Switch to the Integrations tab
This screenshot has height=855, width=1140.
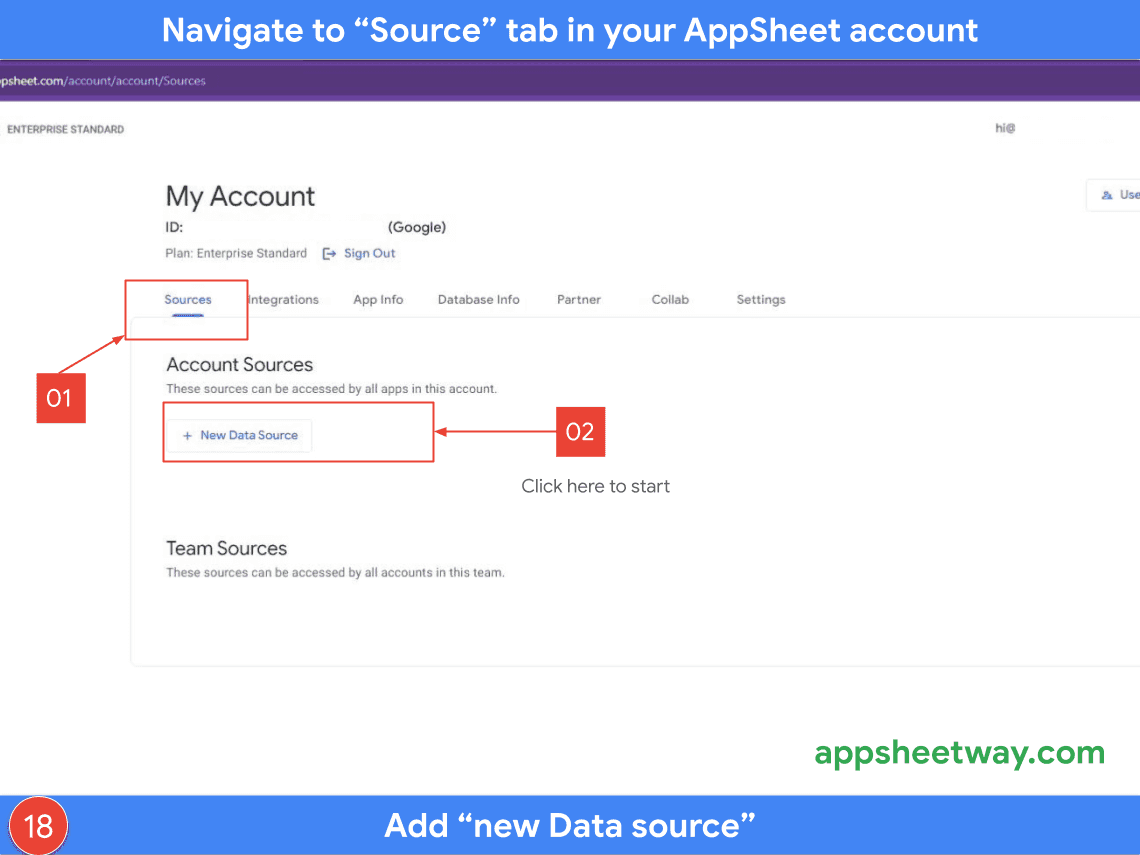[x=284, y=300]
